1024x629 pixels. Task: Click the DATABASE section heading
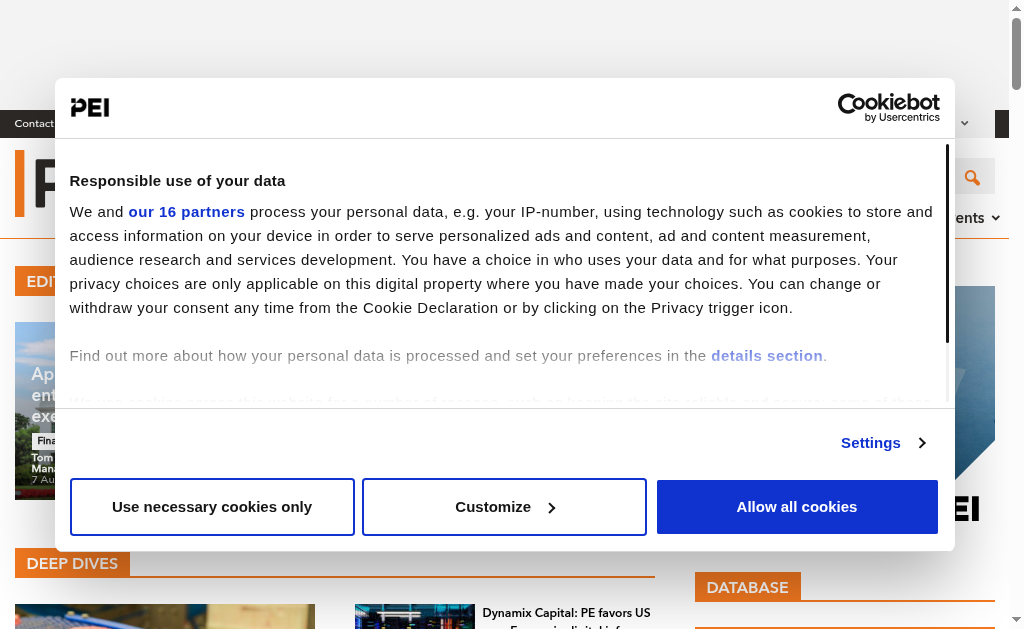748,587
